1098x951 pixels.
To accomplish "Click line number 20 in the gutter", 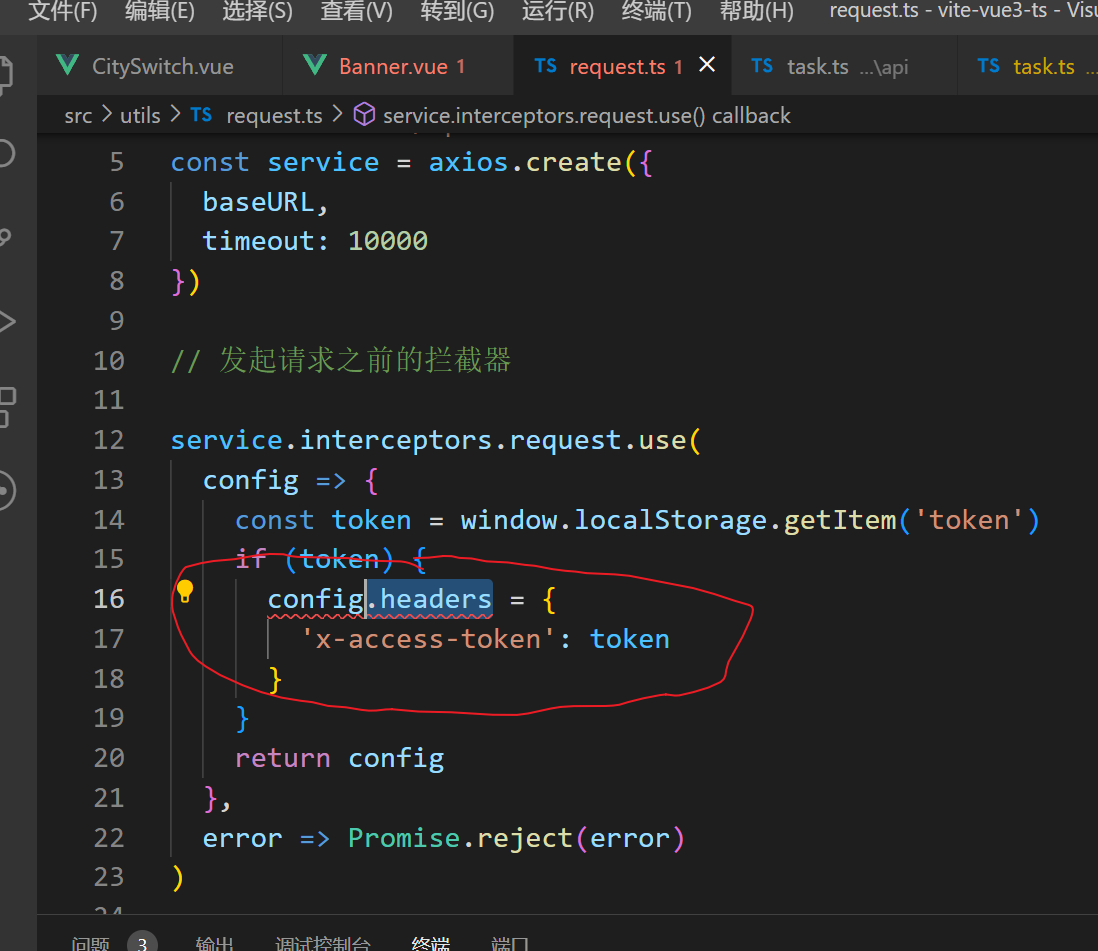I will pyautogui.click(x=109, y=758).
